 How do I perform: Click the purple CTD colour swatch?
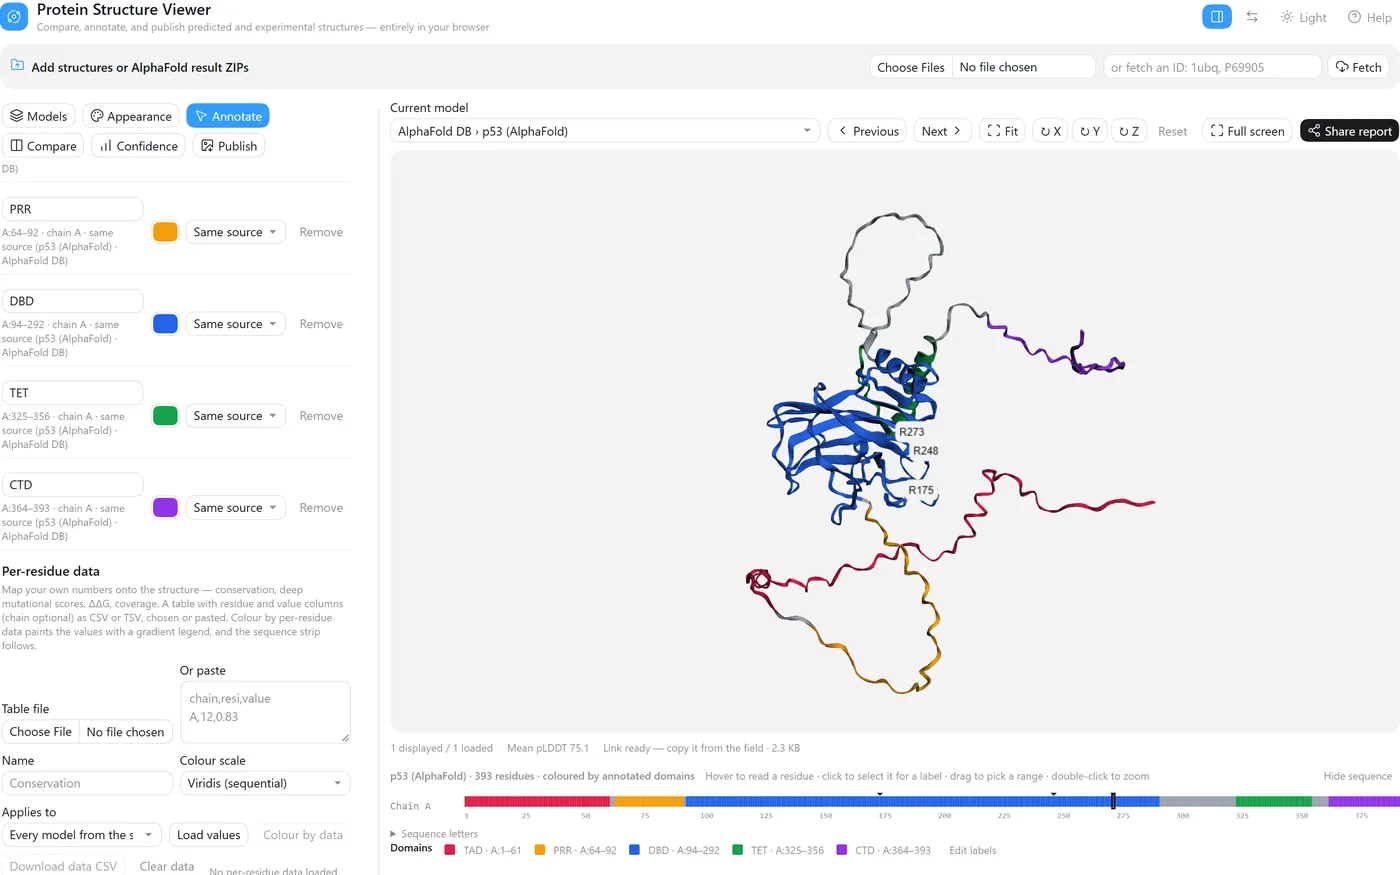coord(165,508)
